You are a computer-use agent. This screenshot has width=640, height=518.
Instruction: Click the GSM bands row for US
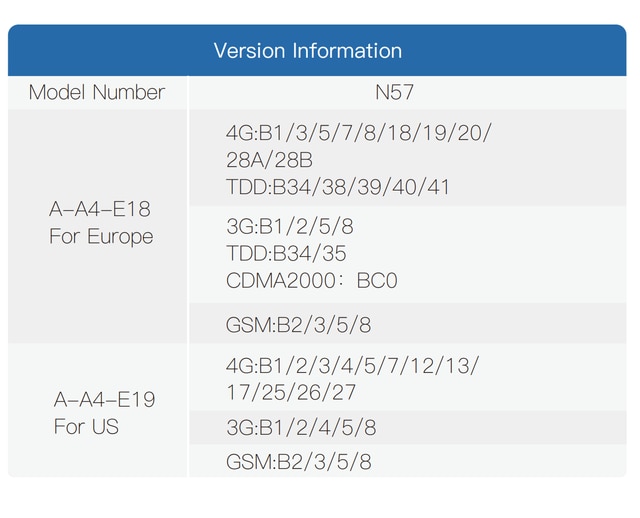point(300,461)
